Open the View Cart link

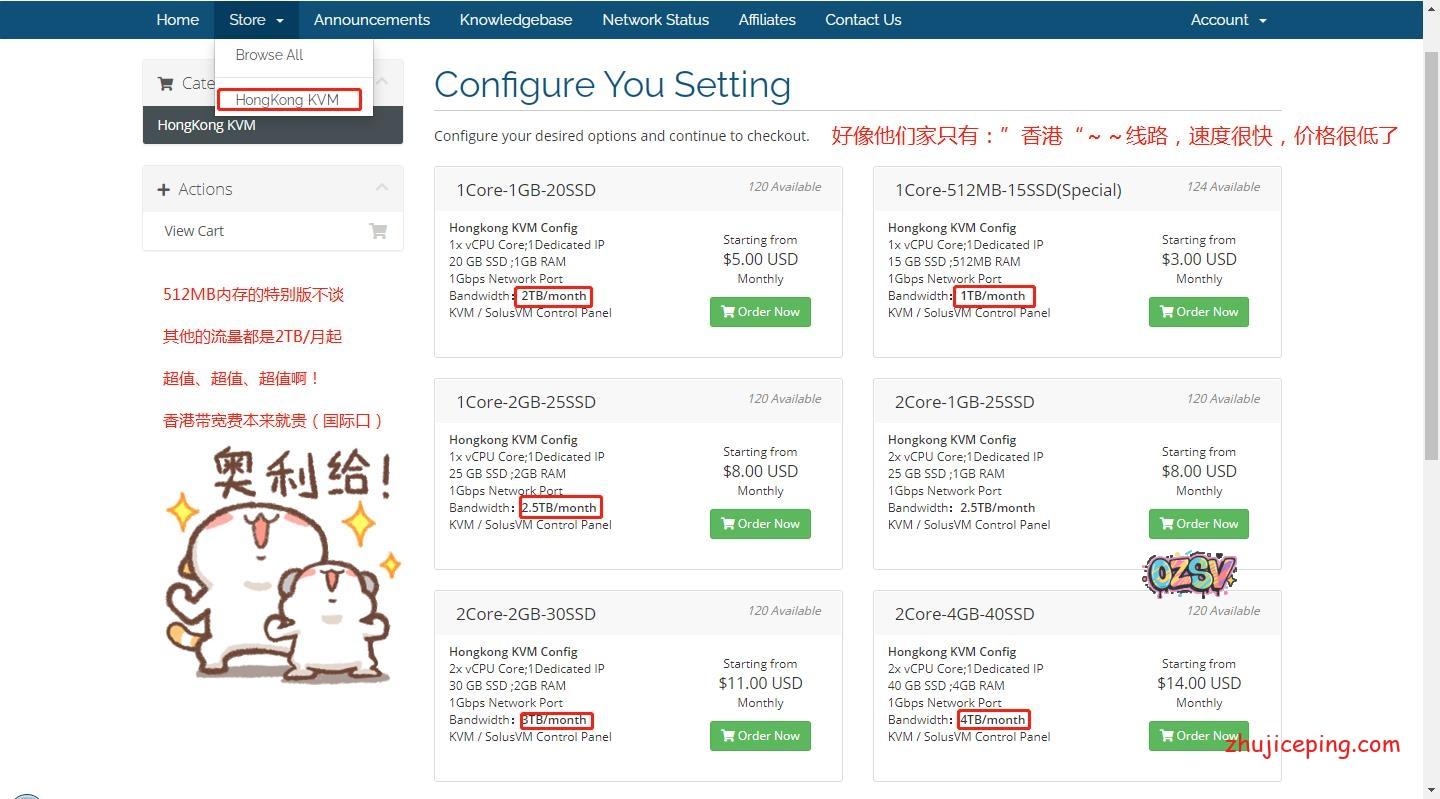[194, 231]
